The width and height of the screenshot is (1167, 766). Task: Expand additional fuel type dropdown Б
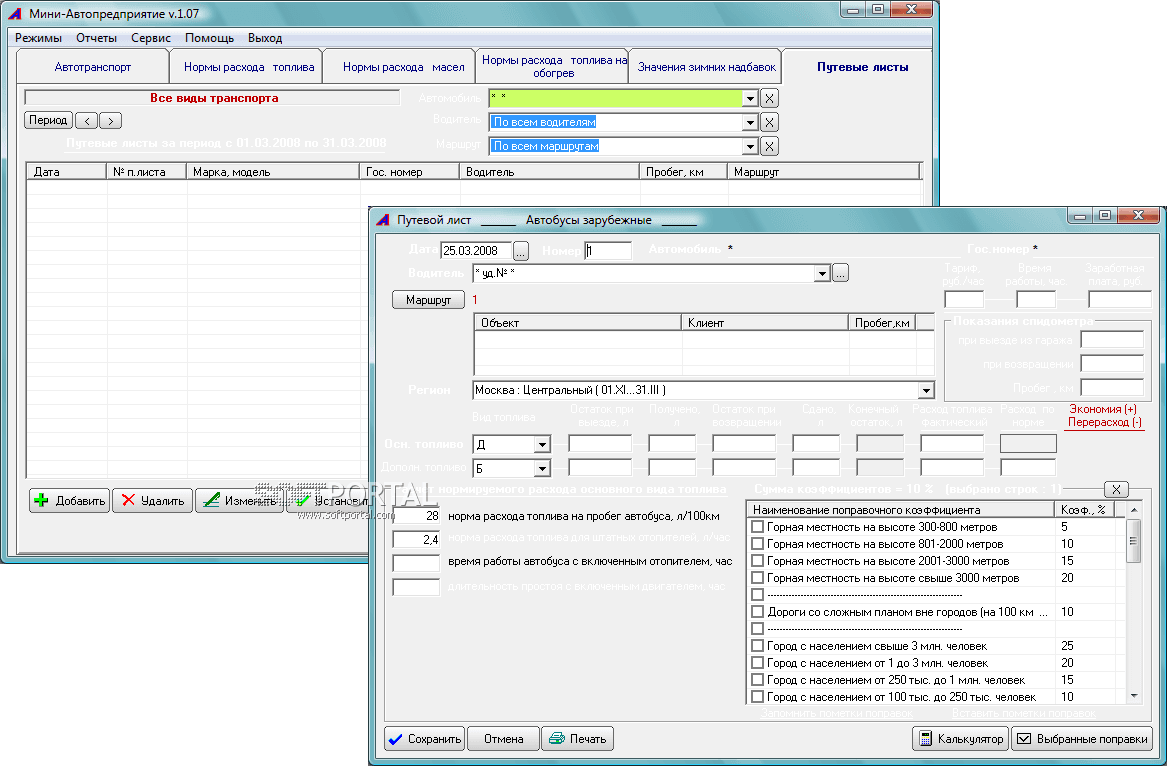(542, 468)
